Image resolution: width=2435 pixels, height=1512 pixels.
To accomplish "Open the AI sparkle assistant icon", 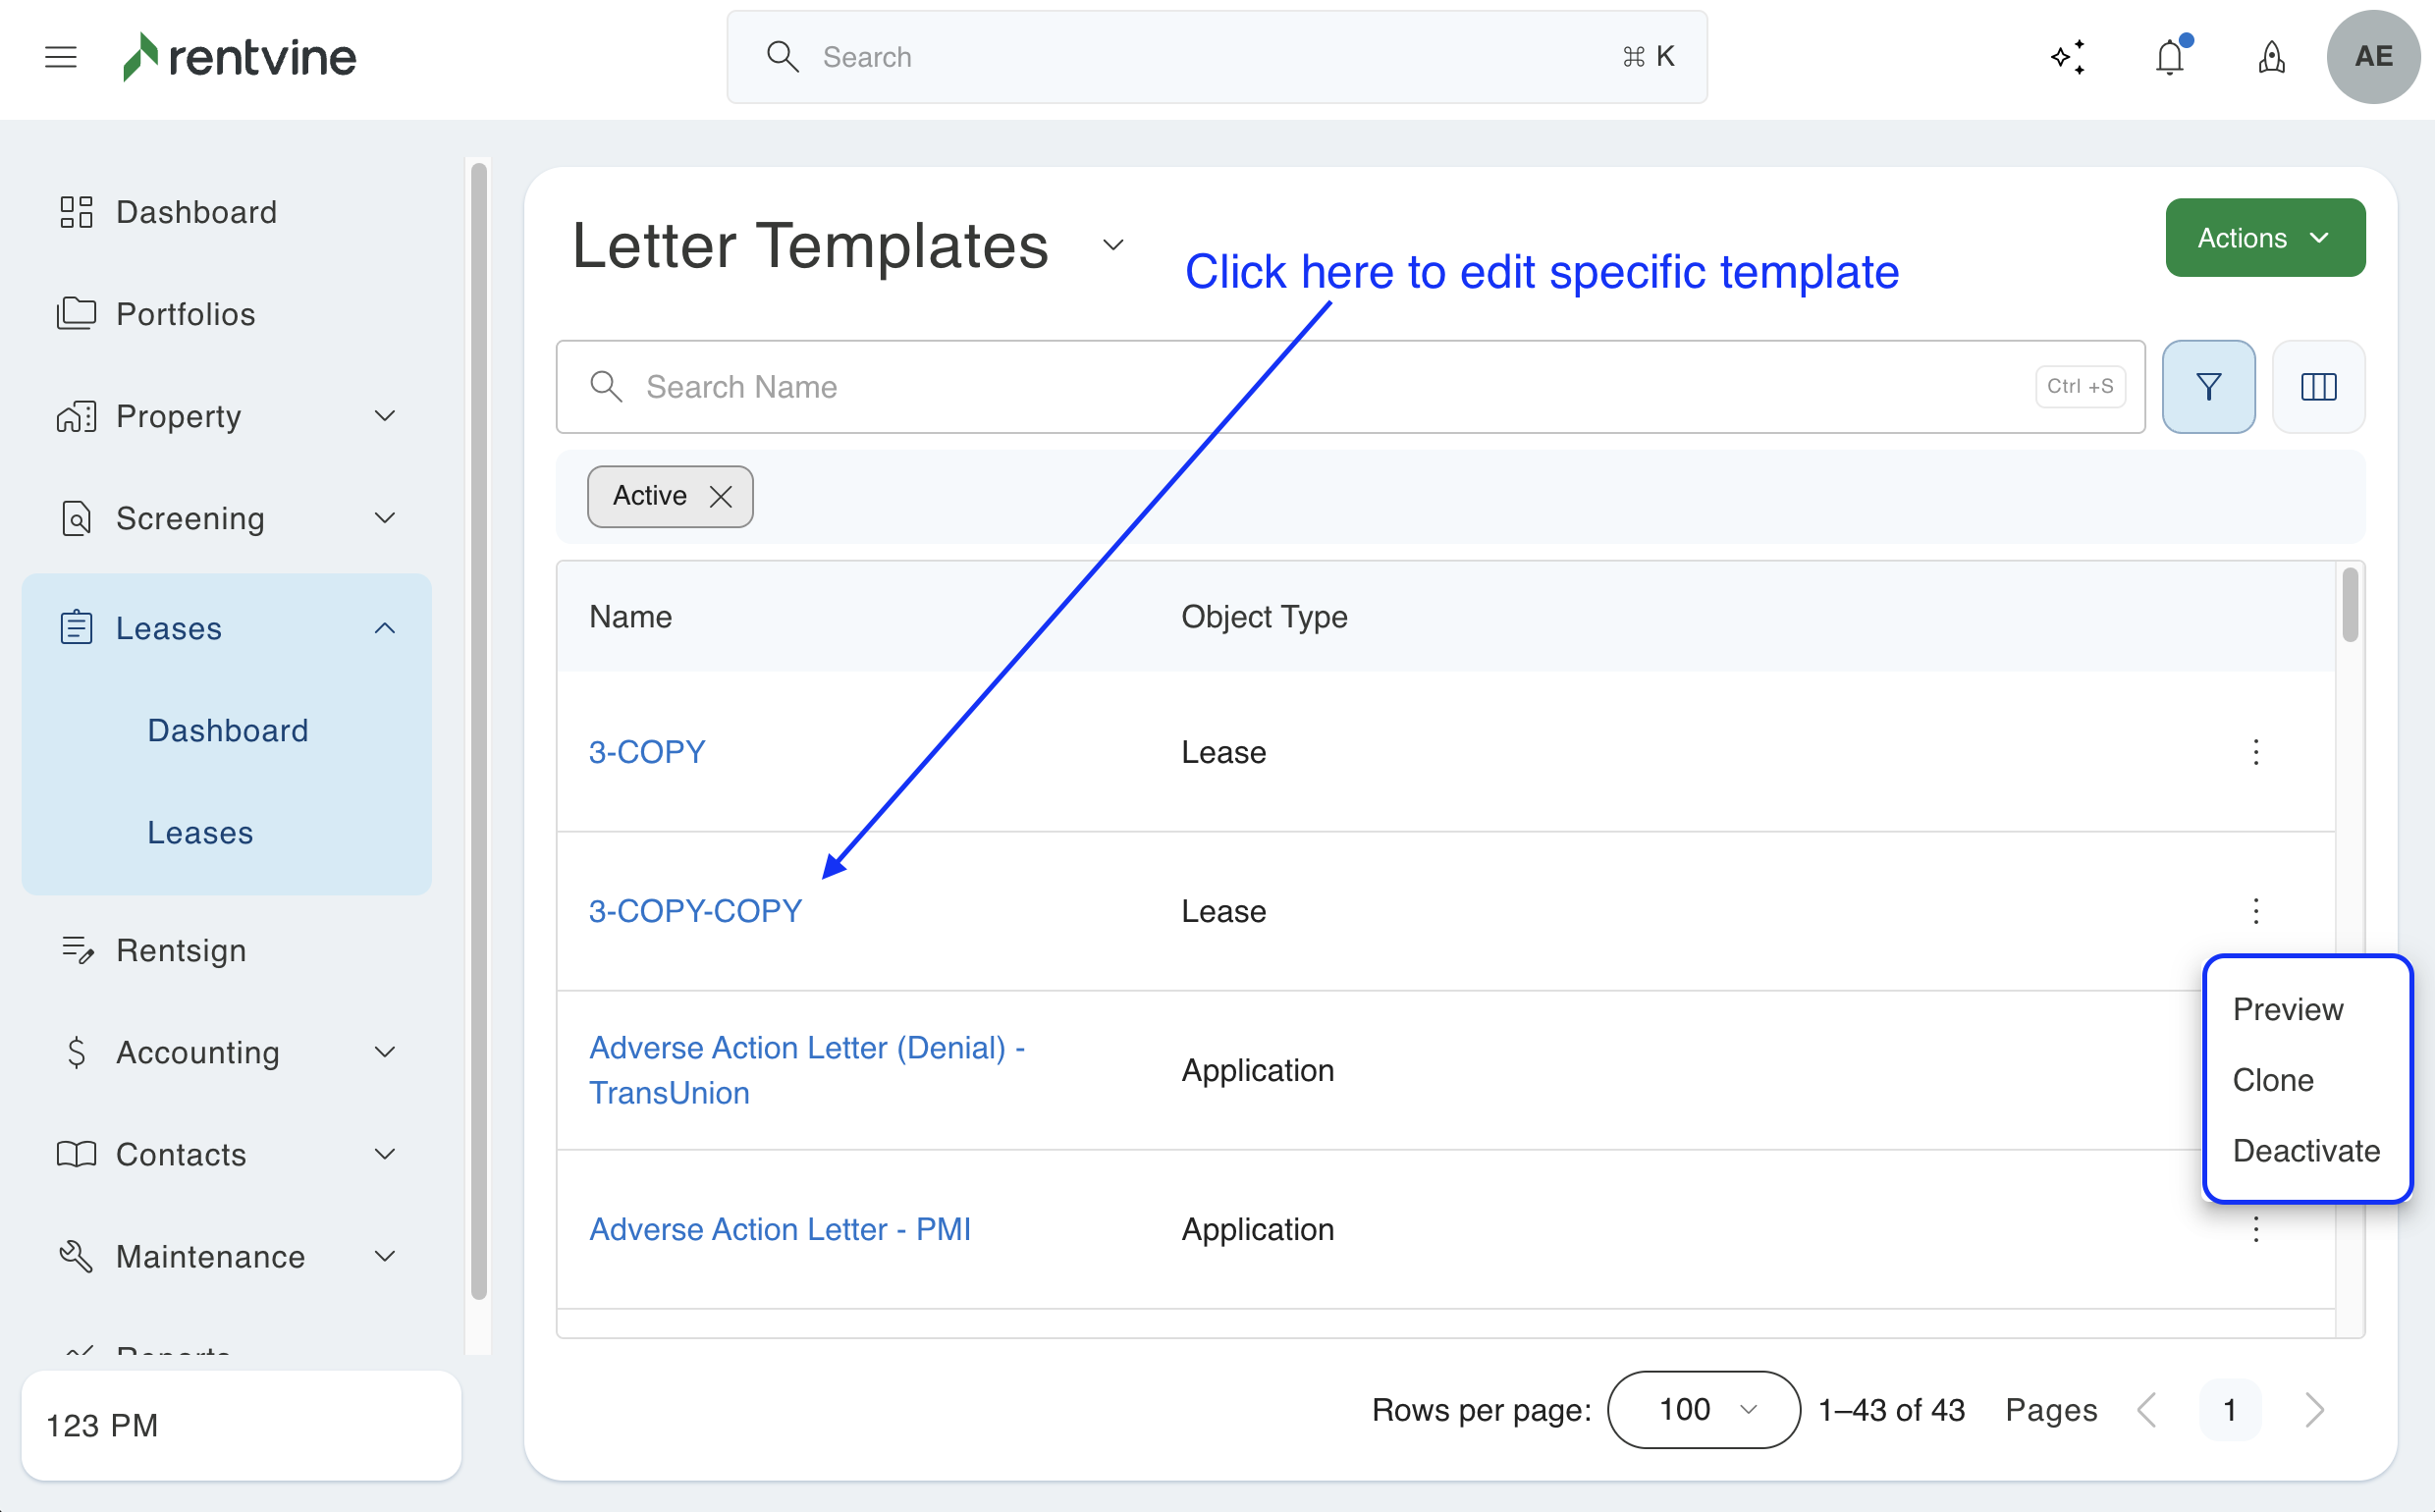I will [x=2067, y=57].
